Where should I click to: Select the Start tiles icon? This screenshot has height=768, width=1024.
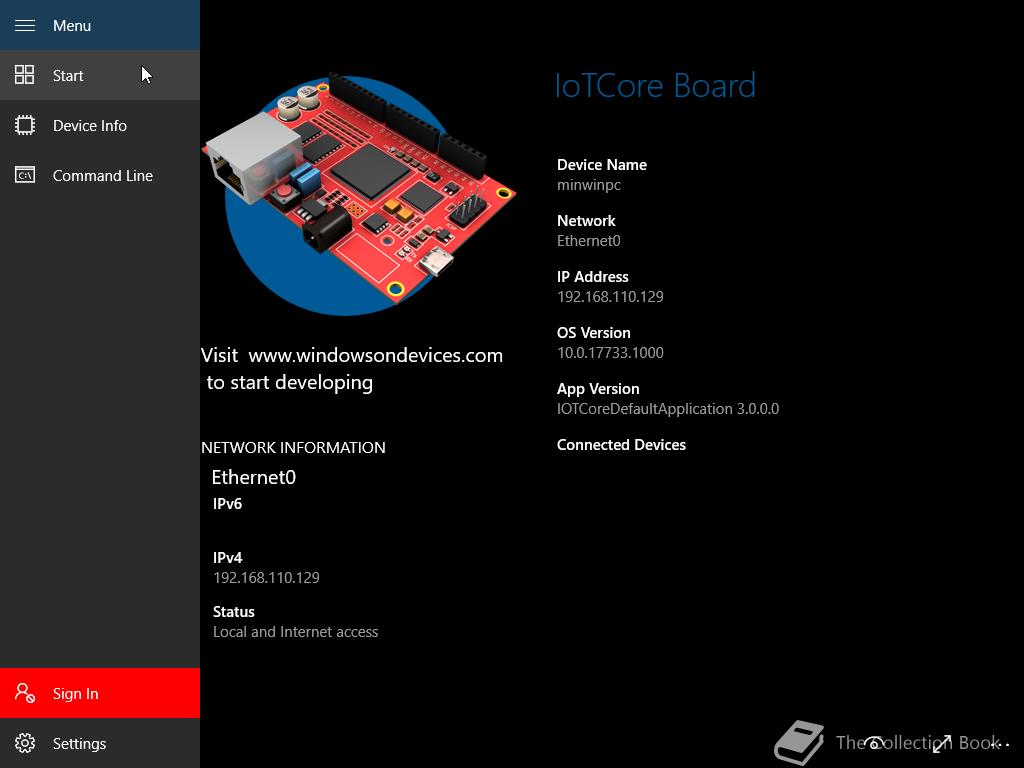click(x=25, y=75)
